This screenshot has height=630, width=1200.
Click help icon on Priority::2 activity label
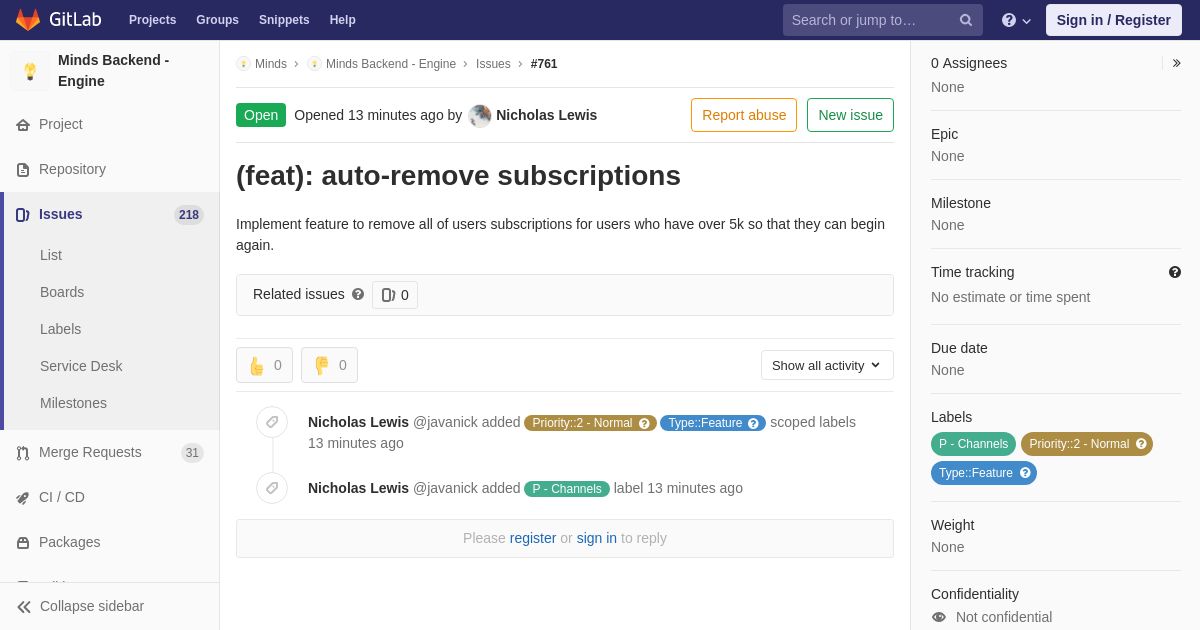point(644,423)
